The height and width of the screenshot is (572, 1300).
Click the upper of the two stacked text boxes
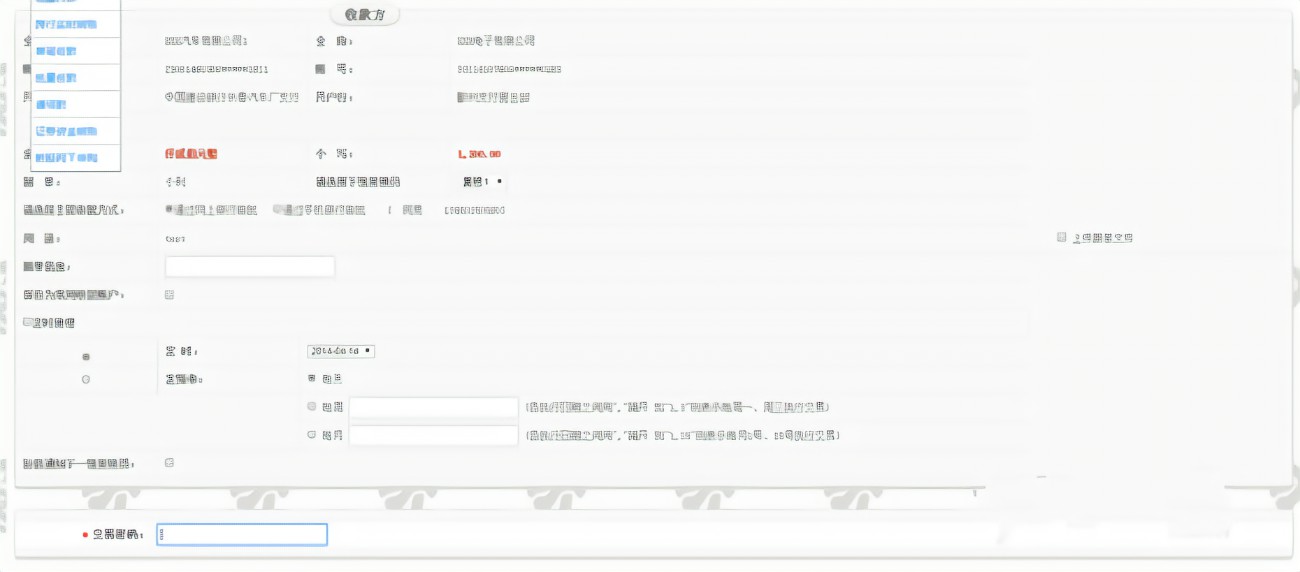pyautogui.click(x=433, y=407)
